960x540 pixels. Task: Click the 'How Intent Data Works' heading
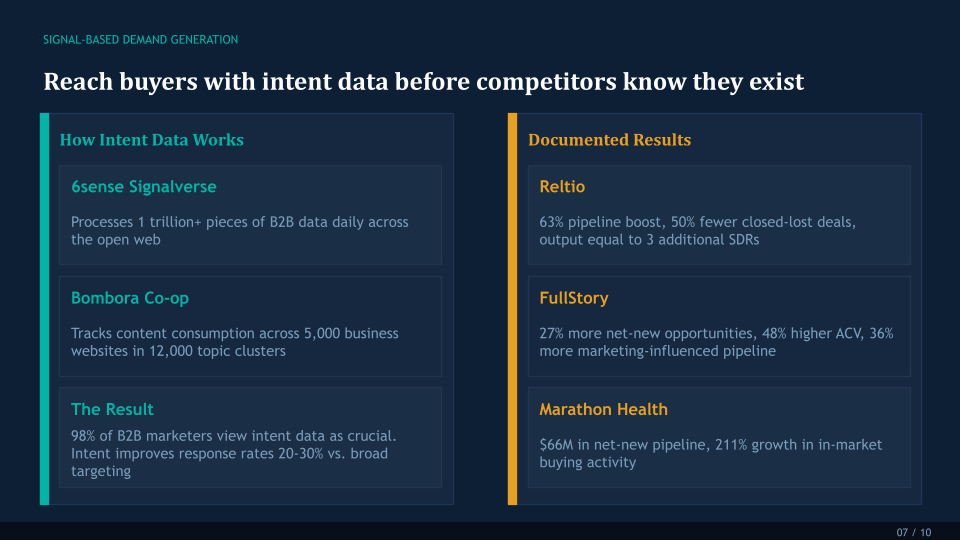click(152, 140)
